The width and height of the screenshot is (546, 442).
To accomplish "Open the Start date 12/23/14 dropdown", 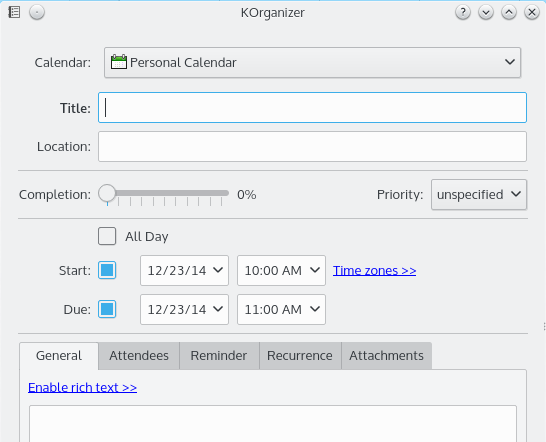I will [184, 270].
